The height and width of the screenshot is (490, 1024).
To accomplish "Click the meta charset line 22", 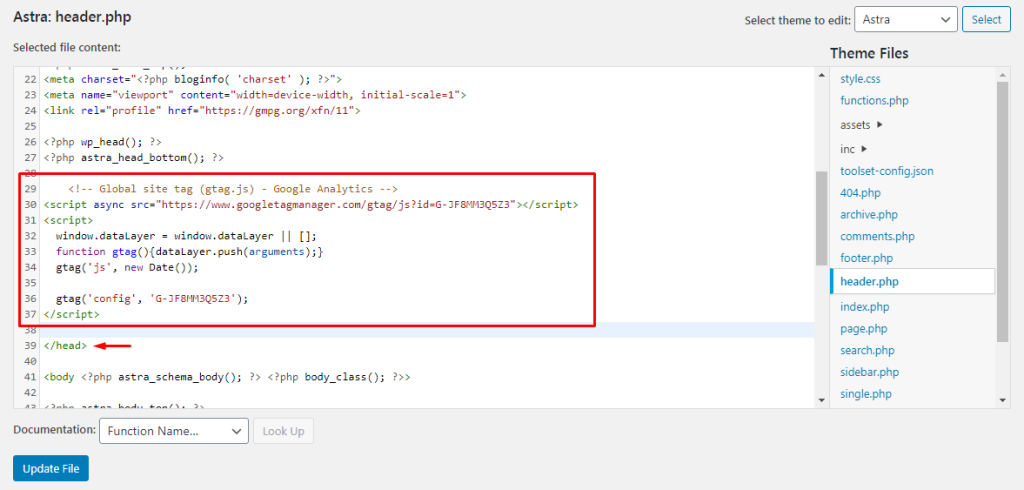I will tap(193, 79).
